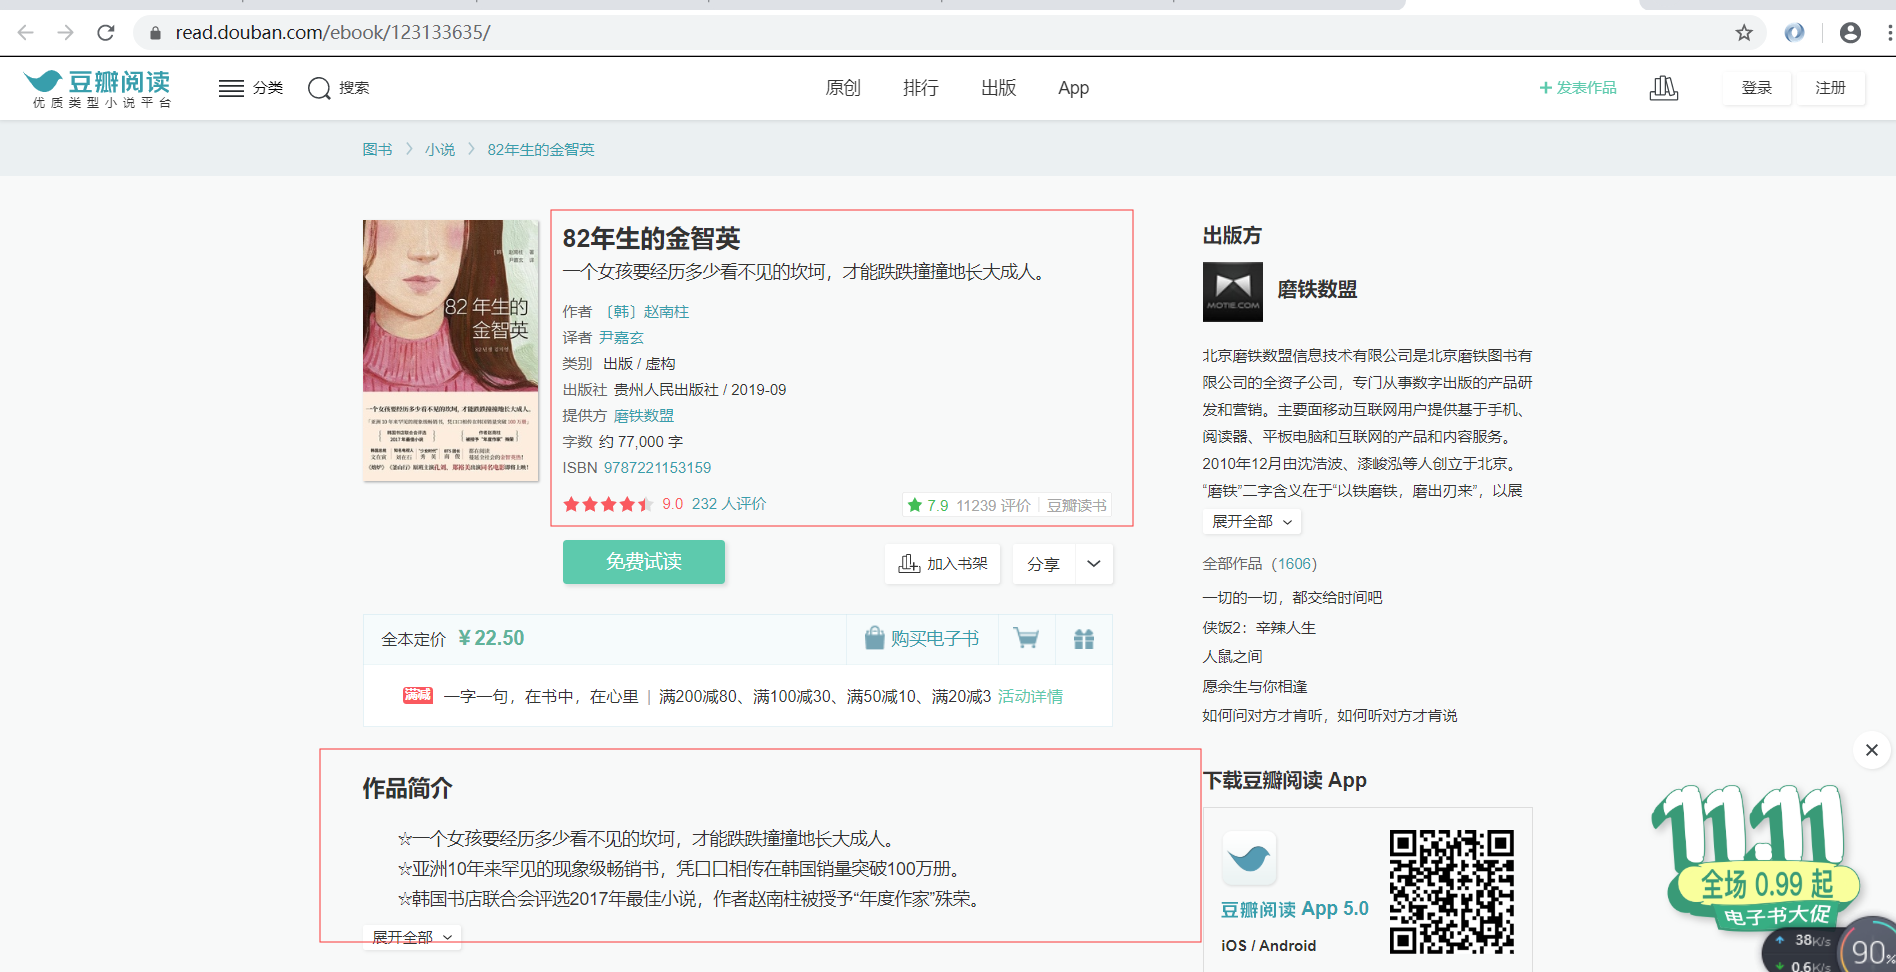The width and height of the screenshot is (1896, 972).
Task: Open the 分类 hamburger menu
Action: [231, 88]
